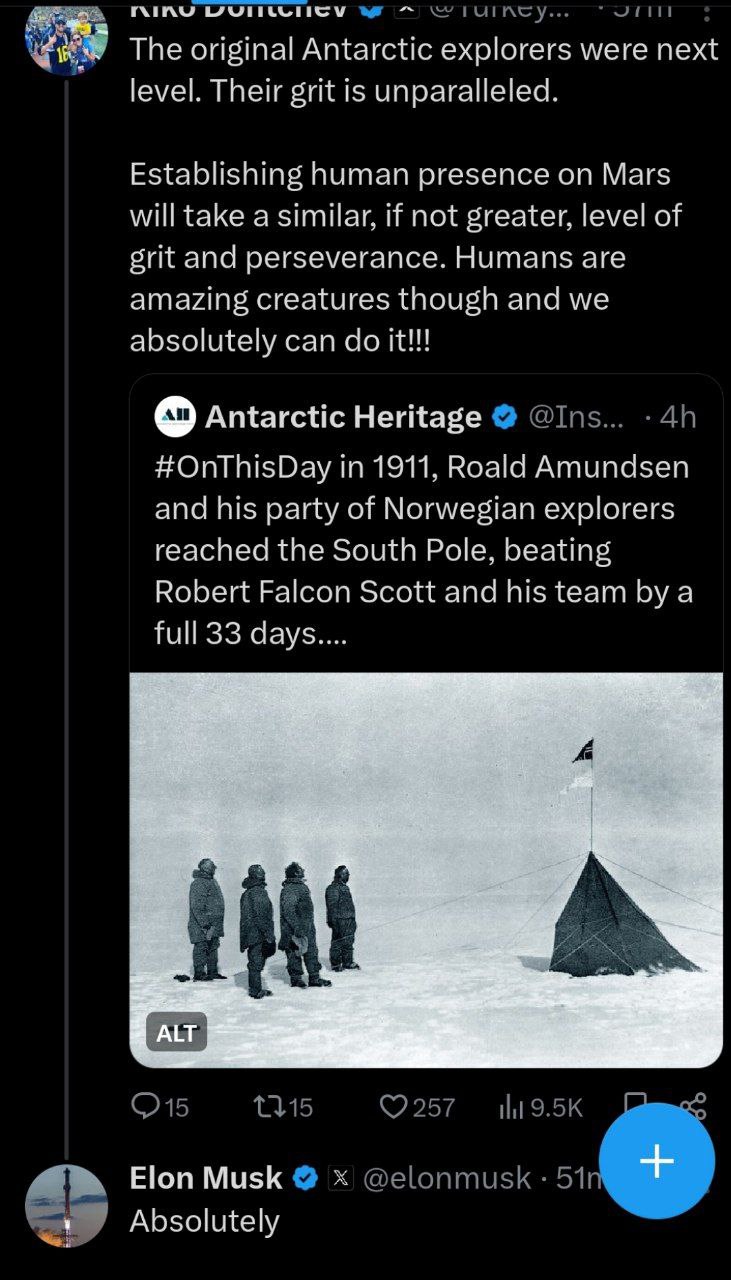
Task: Open the Antarctic Heritage profile avatar
Action: [x=176, y=416]
